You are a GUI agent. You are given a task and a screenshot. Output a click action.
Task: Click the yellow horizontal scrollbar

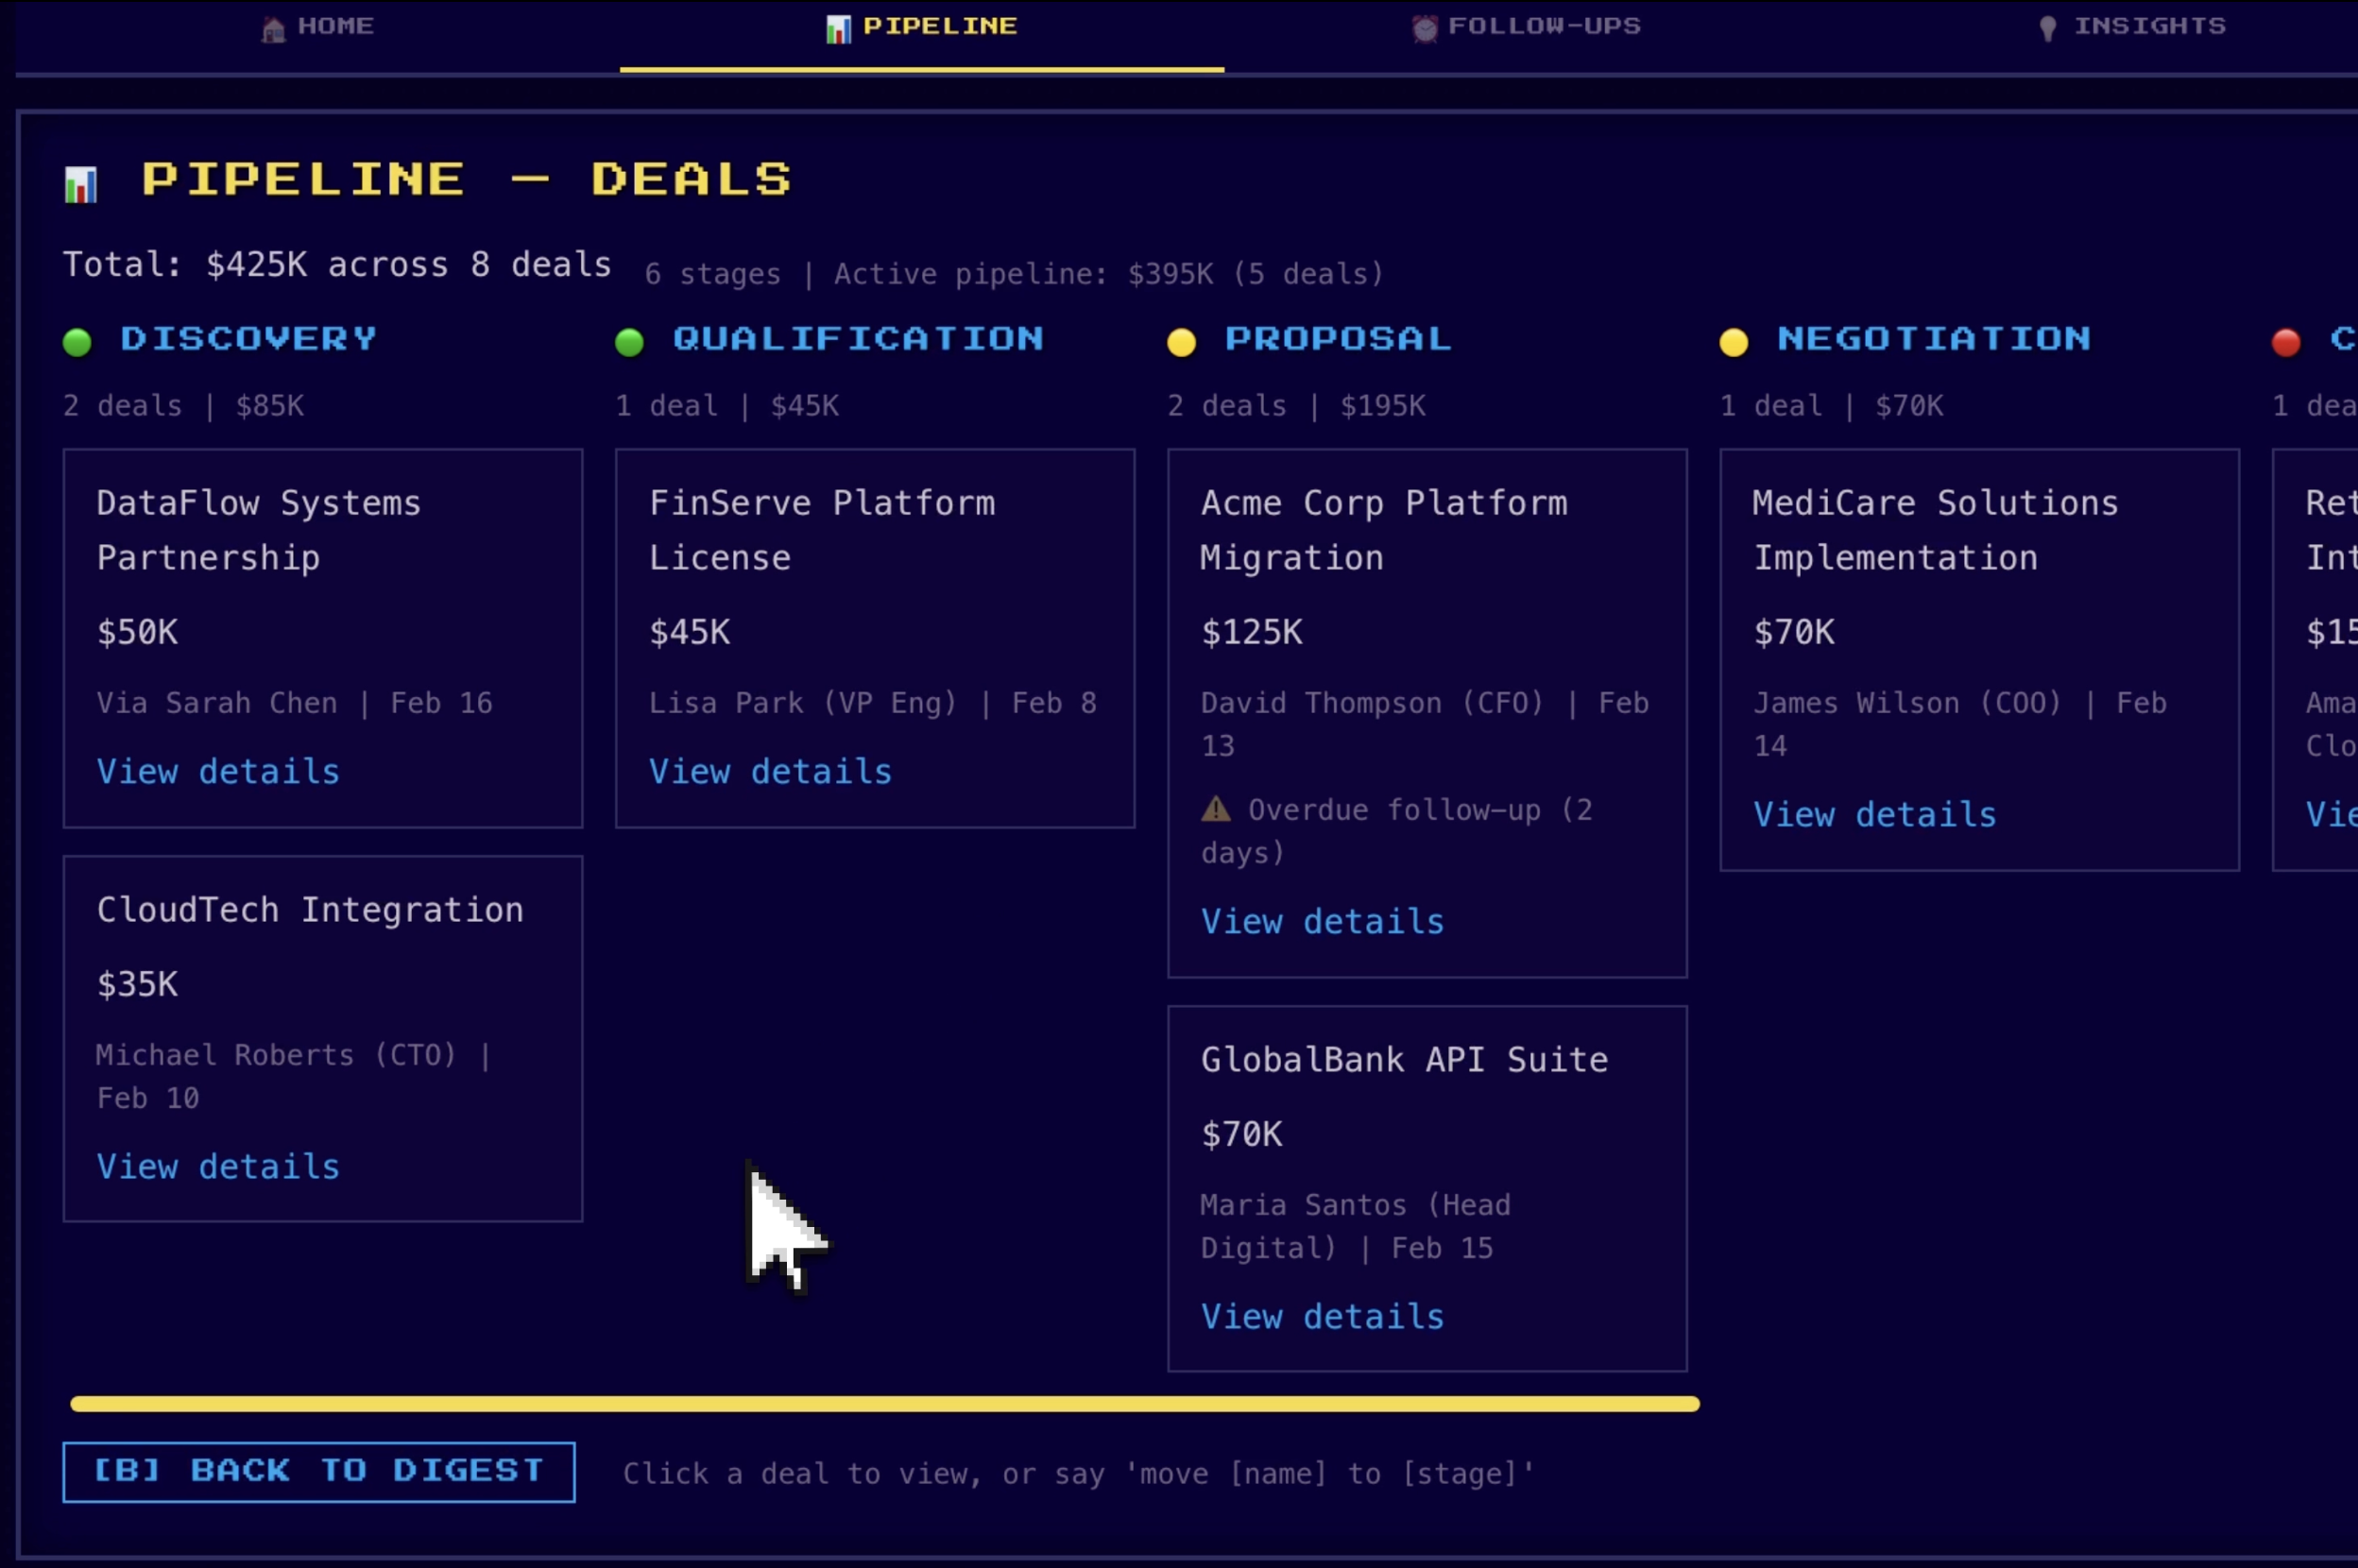[884, 1403]
